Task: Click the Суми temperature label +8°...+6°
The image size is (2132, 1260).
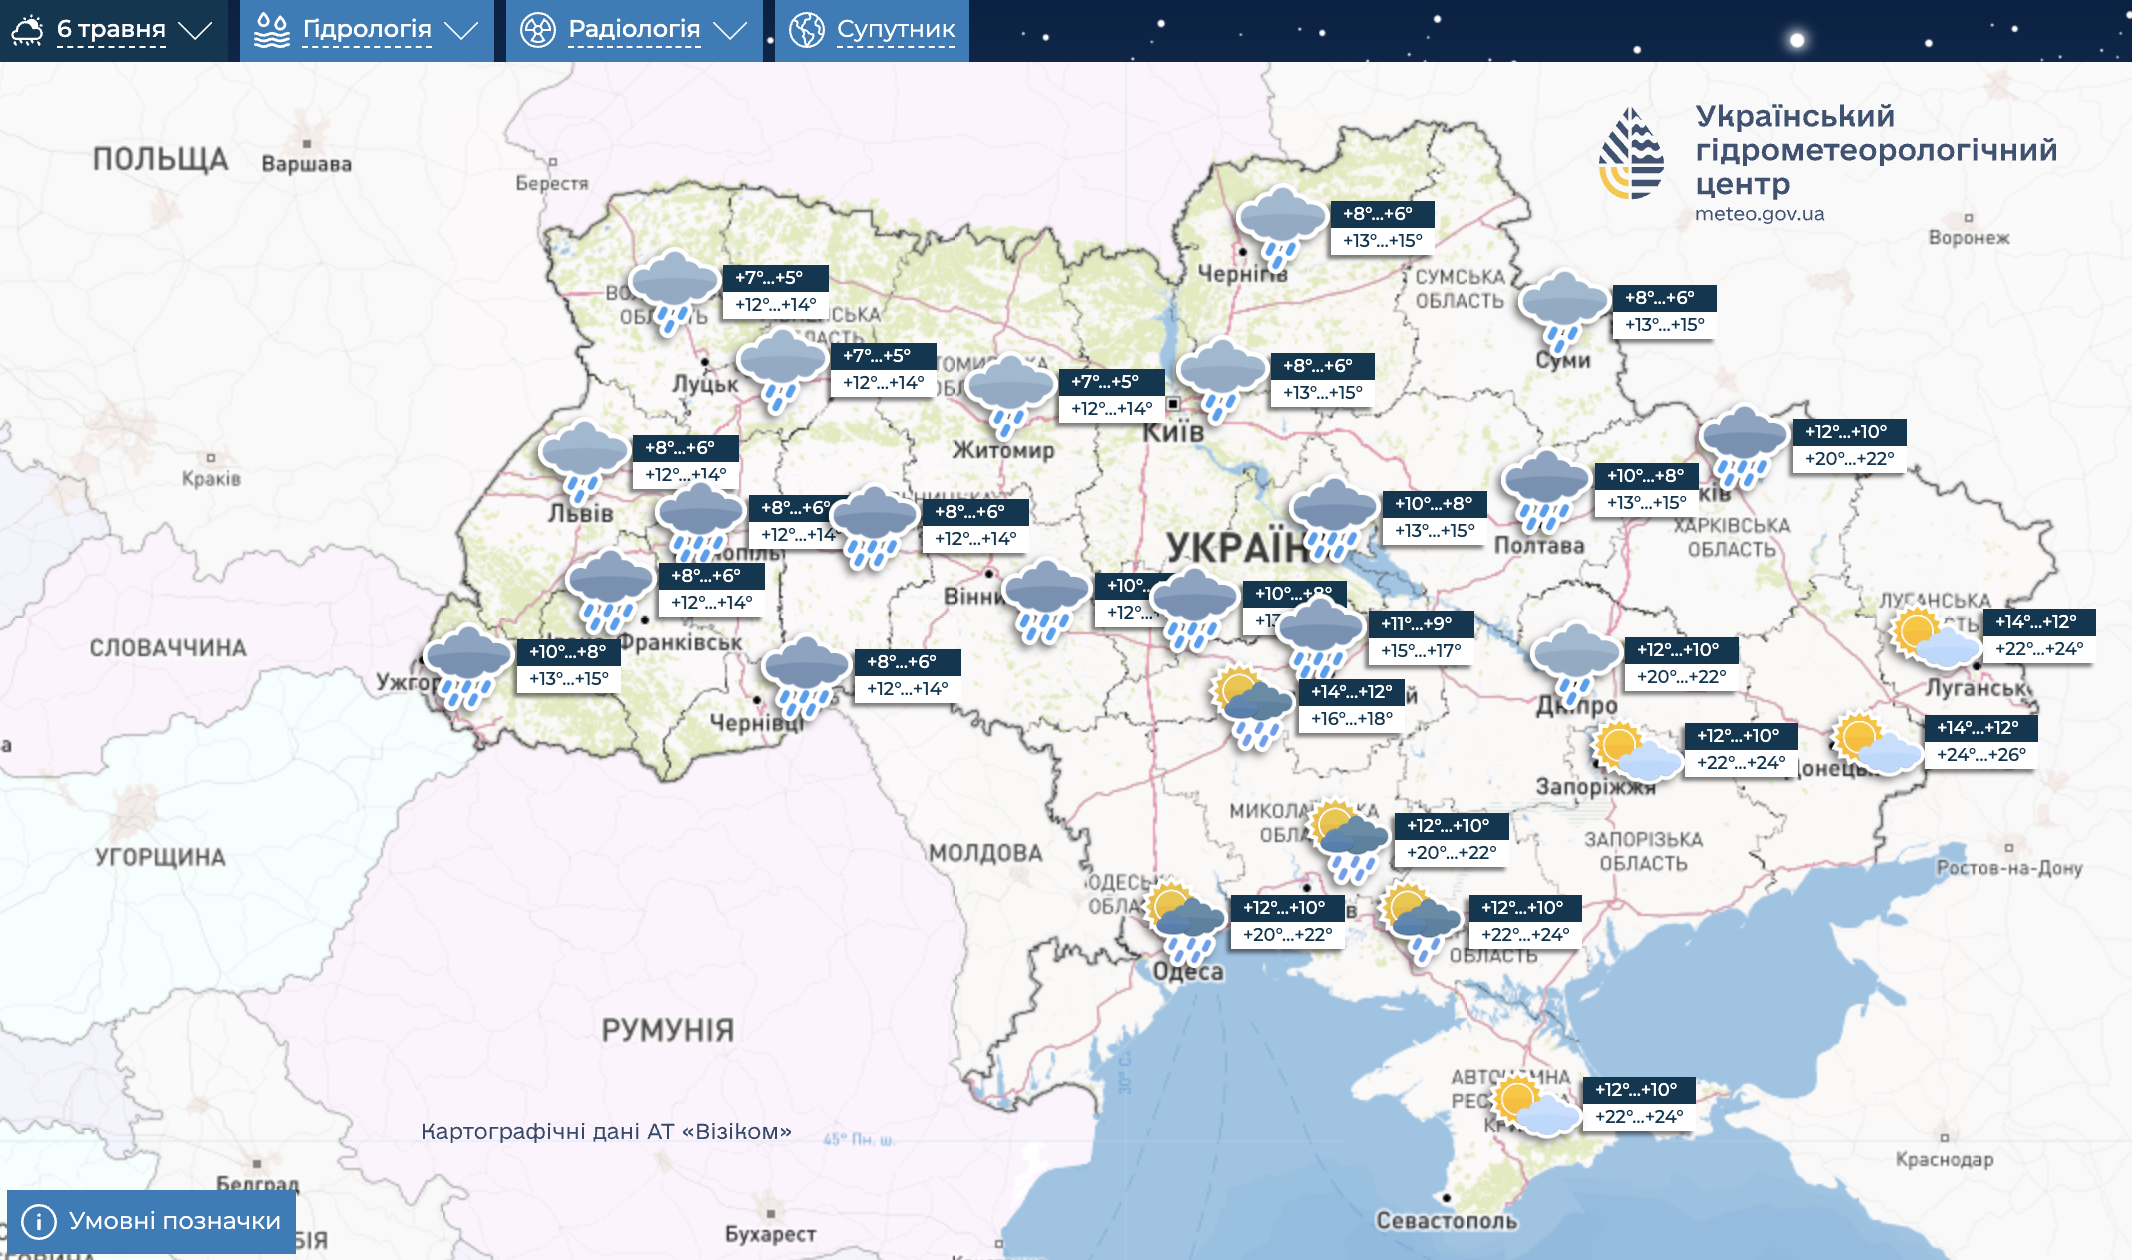Action: tap(1662, 298)
